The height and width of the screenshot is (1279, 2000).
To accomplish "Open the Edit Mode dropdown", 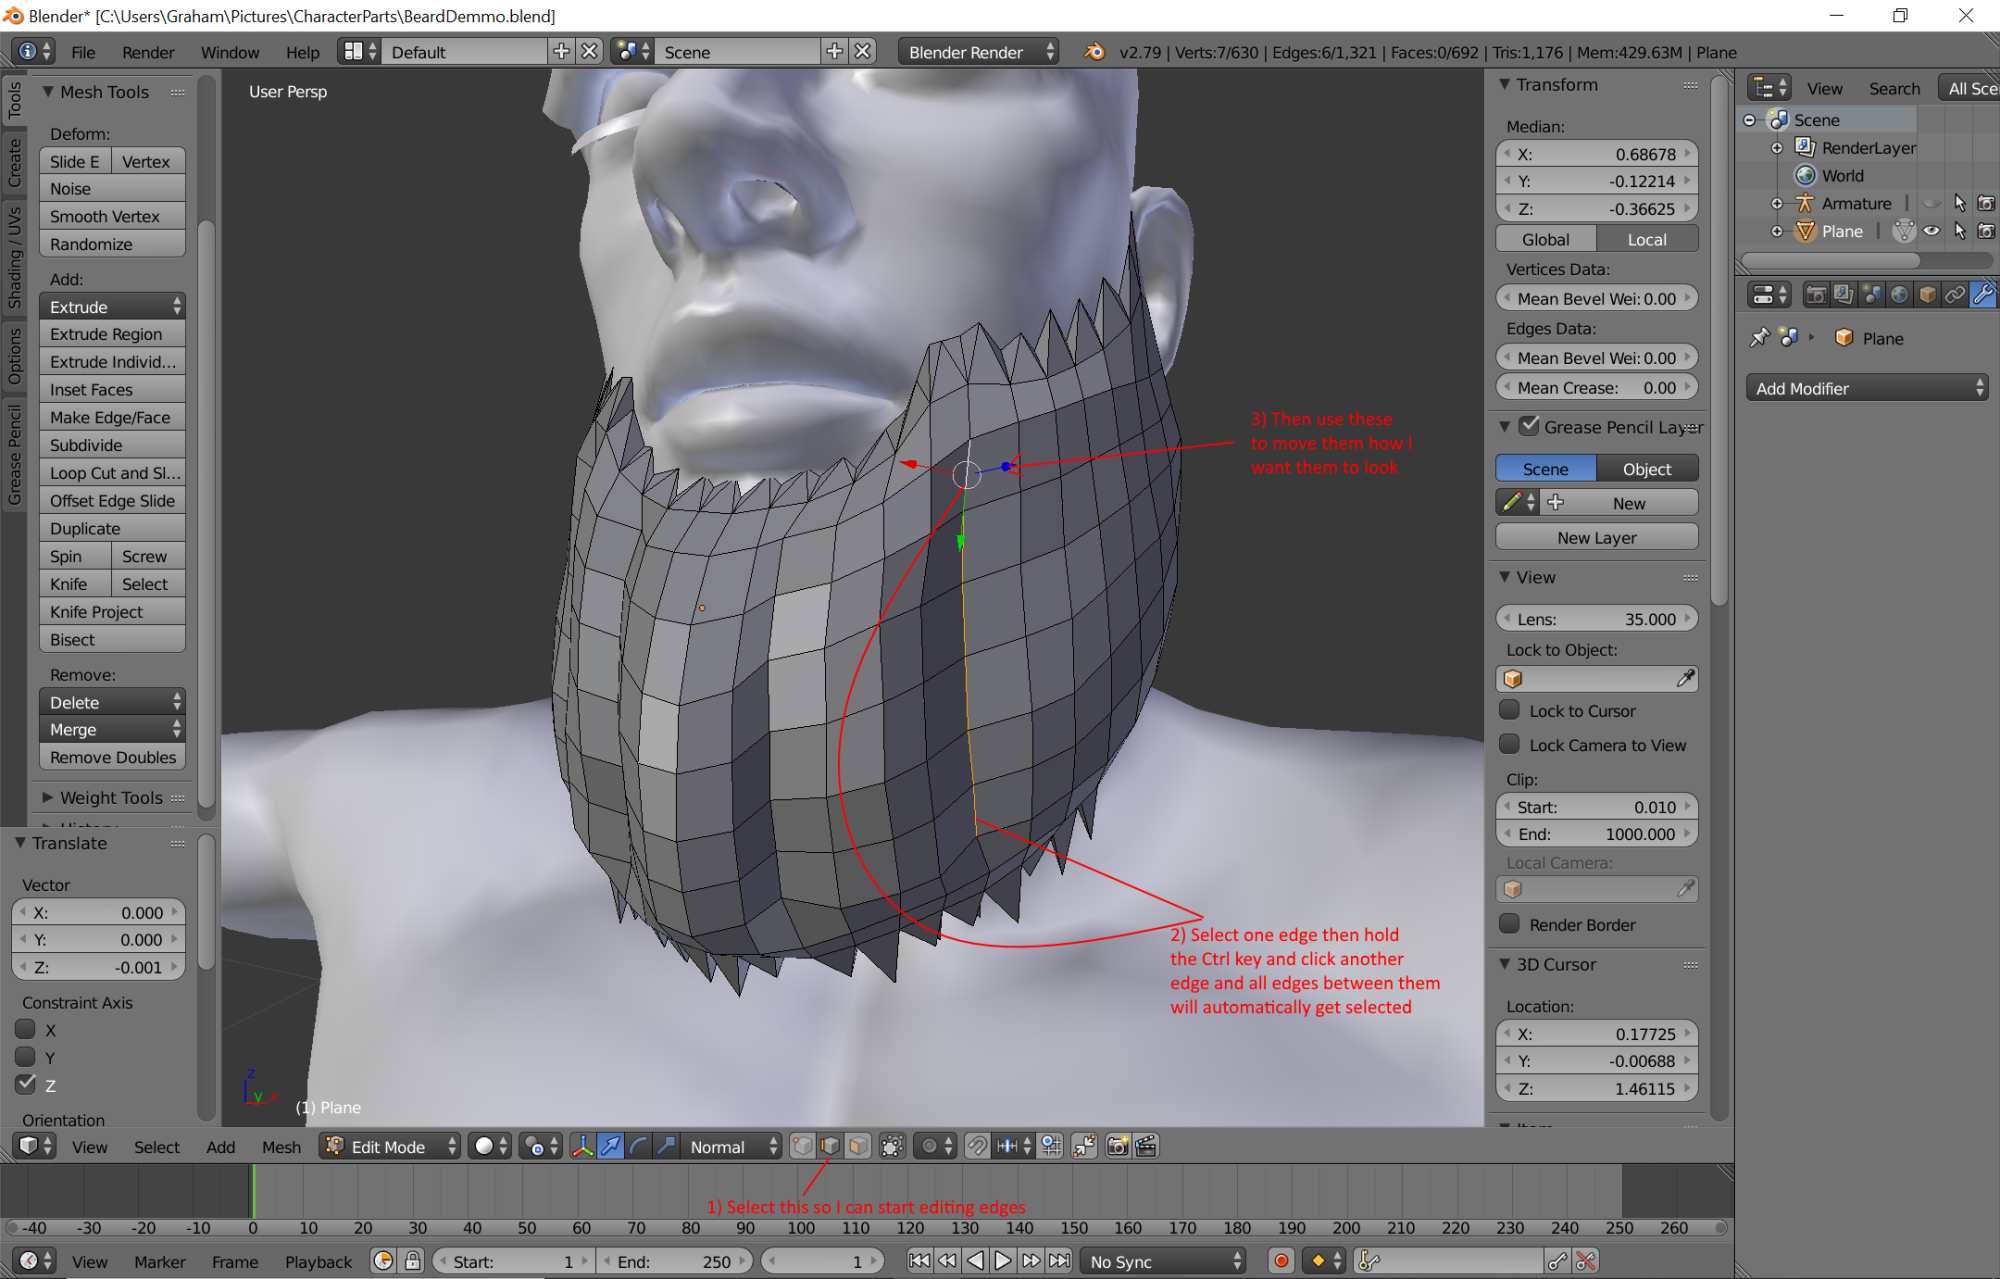I will click(390, 1146).
